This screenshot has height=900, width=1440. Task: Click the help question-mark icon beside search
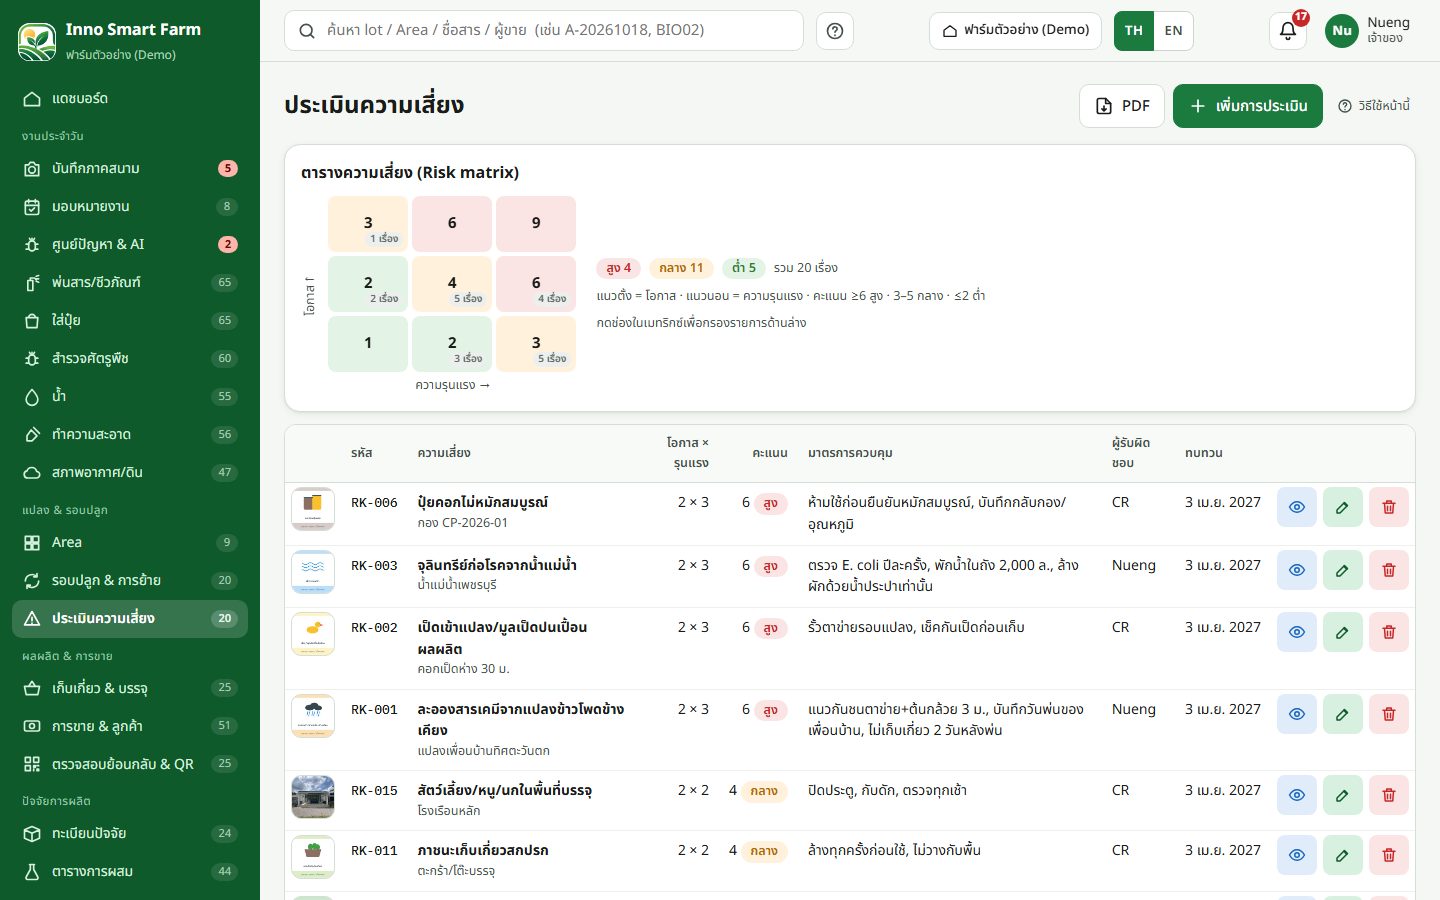point(835,31)
